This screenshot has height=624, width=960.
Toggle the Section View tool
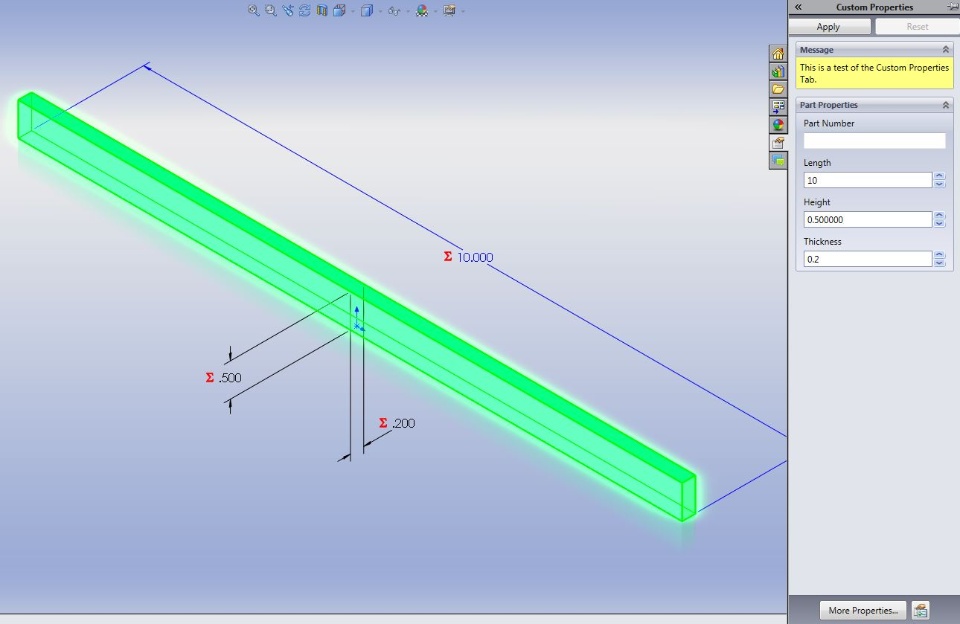[x=322, y=10]
